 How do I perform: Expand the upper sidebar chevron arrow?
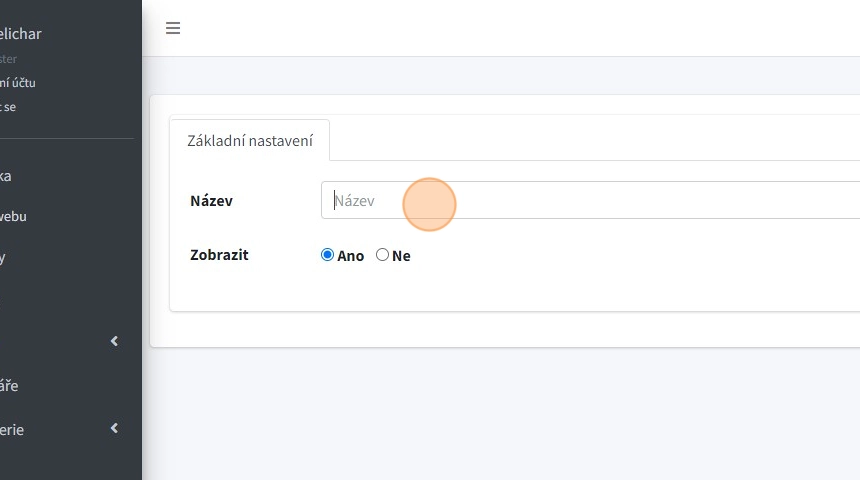pyautogui.click(x=114, y=341)
